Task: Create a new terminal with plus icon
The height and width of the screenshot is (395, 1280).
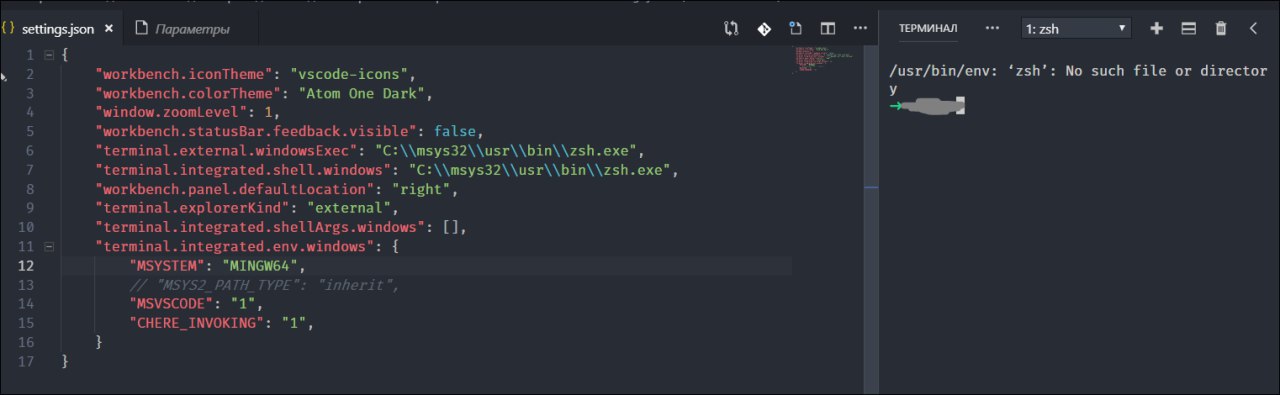Action: coord(1157,29)
